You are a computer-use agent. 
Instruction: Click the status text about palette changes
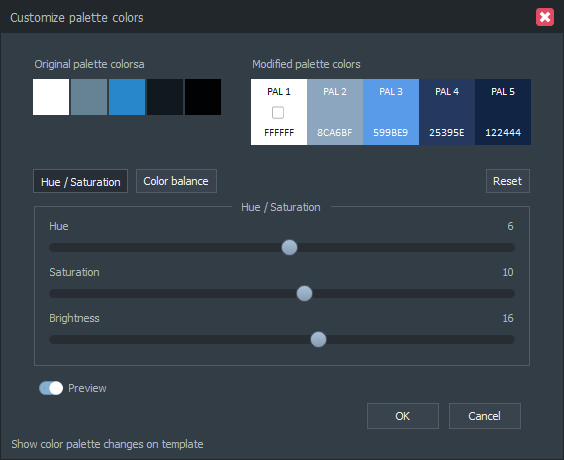click(107, 444)
